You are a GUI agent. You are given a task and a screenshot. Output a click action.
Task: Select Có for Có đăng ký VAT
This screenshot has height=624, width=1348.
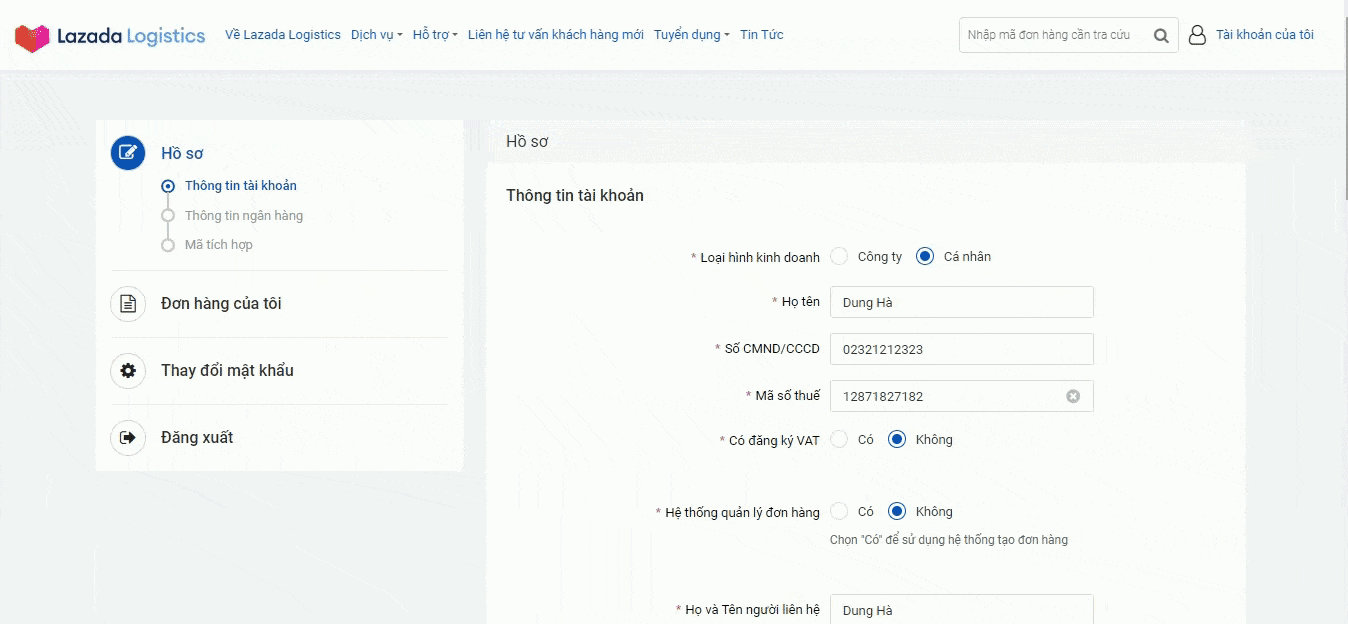point(839,439)
